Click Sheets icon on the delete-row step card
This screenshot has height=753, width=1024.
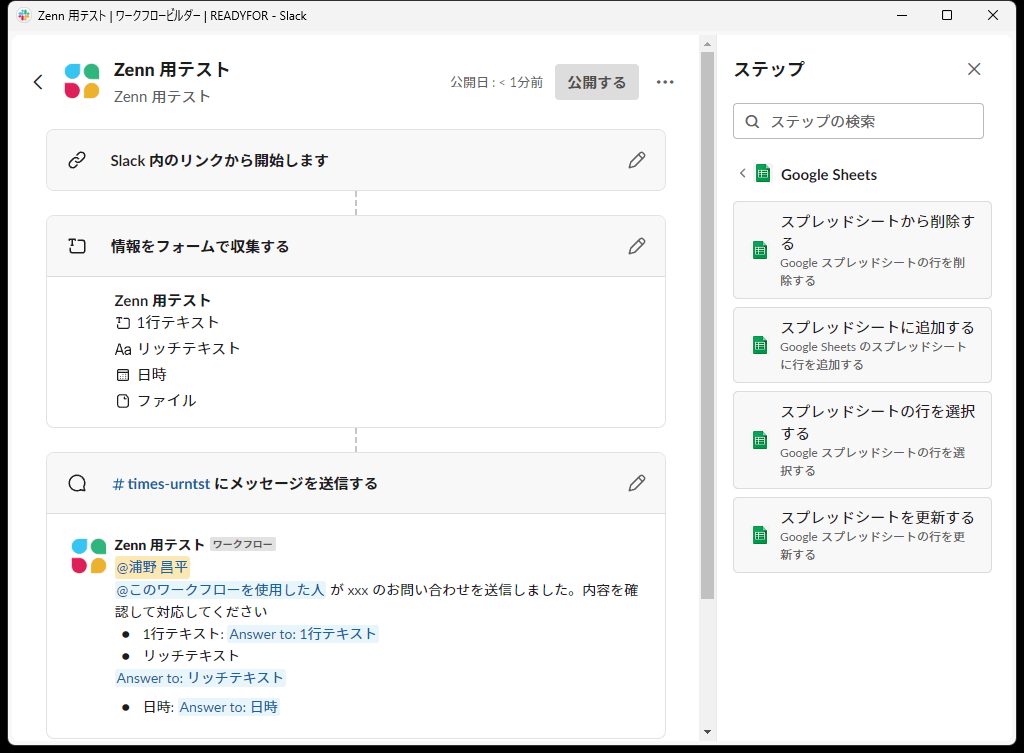[x=760, y=250]
